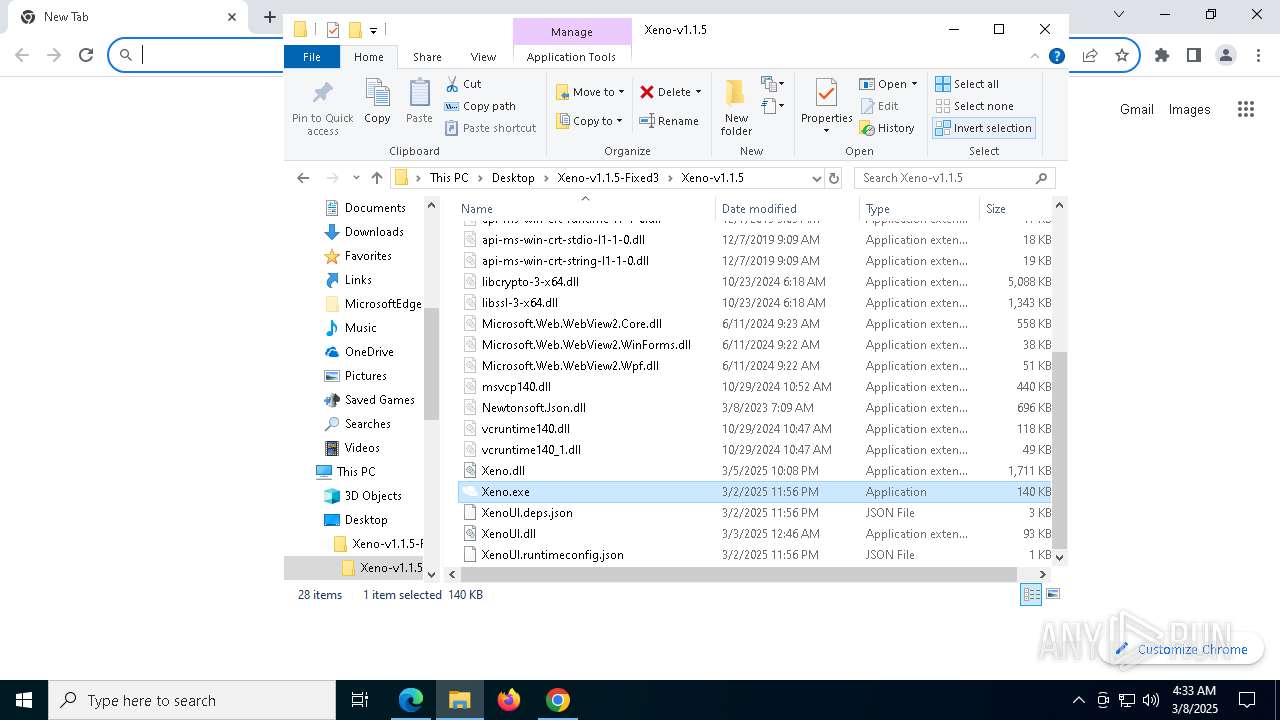Click Paste shortcut in the ribbon

tap(490, 128)
